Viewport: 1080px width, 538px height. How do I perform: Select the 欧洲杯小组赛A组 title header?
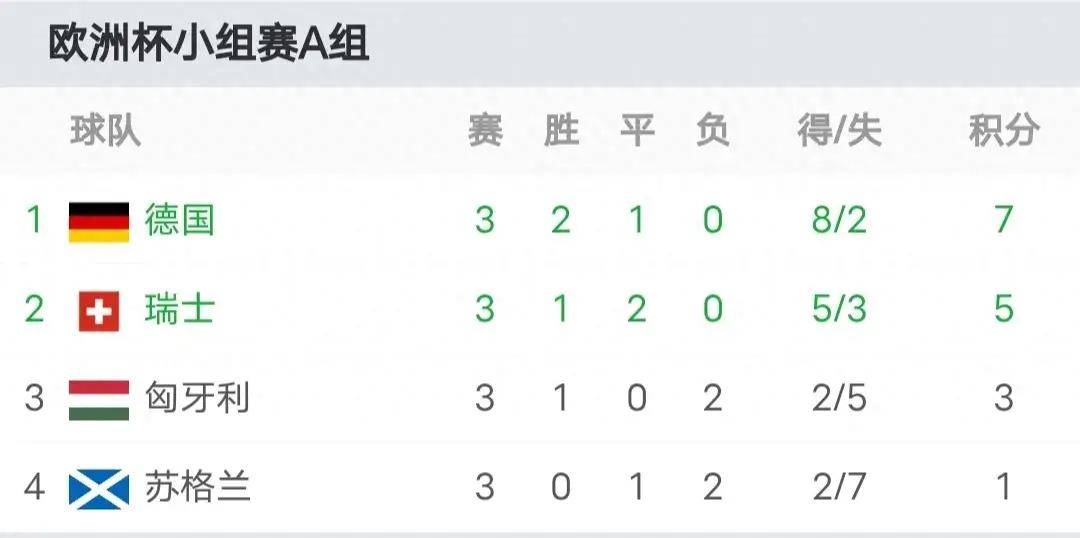pos(209,43)
